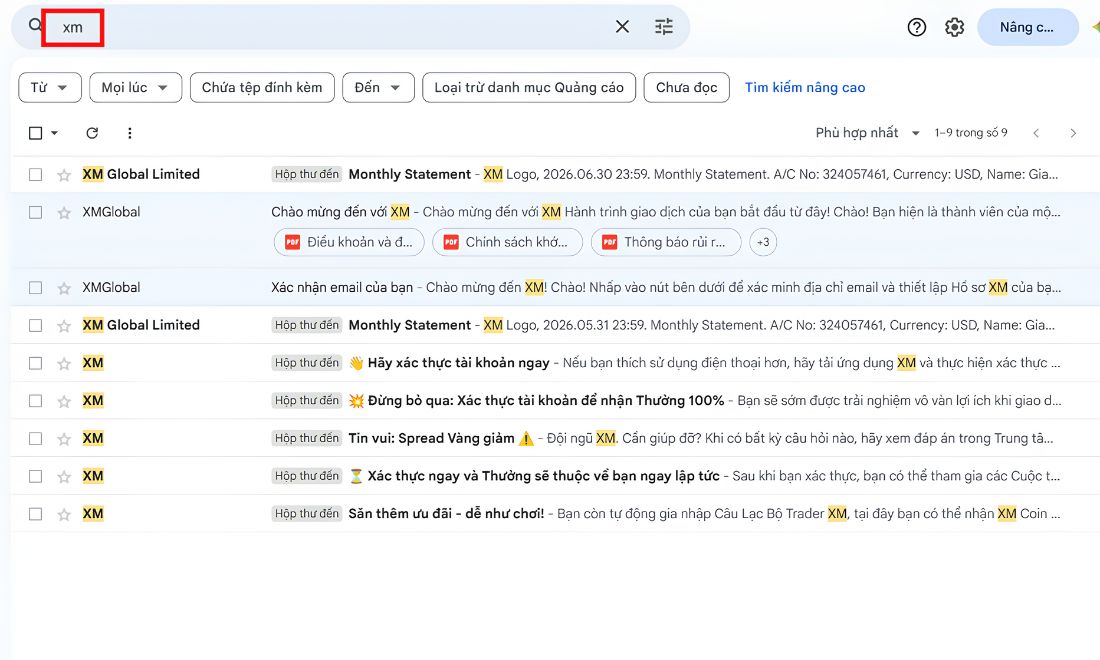Open the Phù hợp nhất sort dropdown
Image resolution: width=1100 pixels, height=660 pixels.
pos(867,133)
